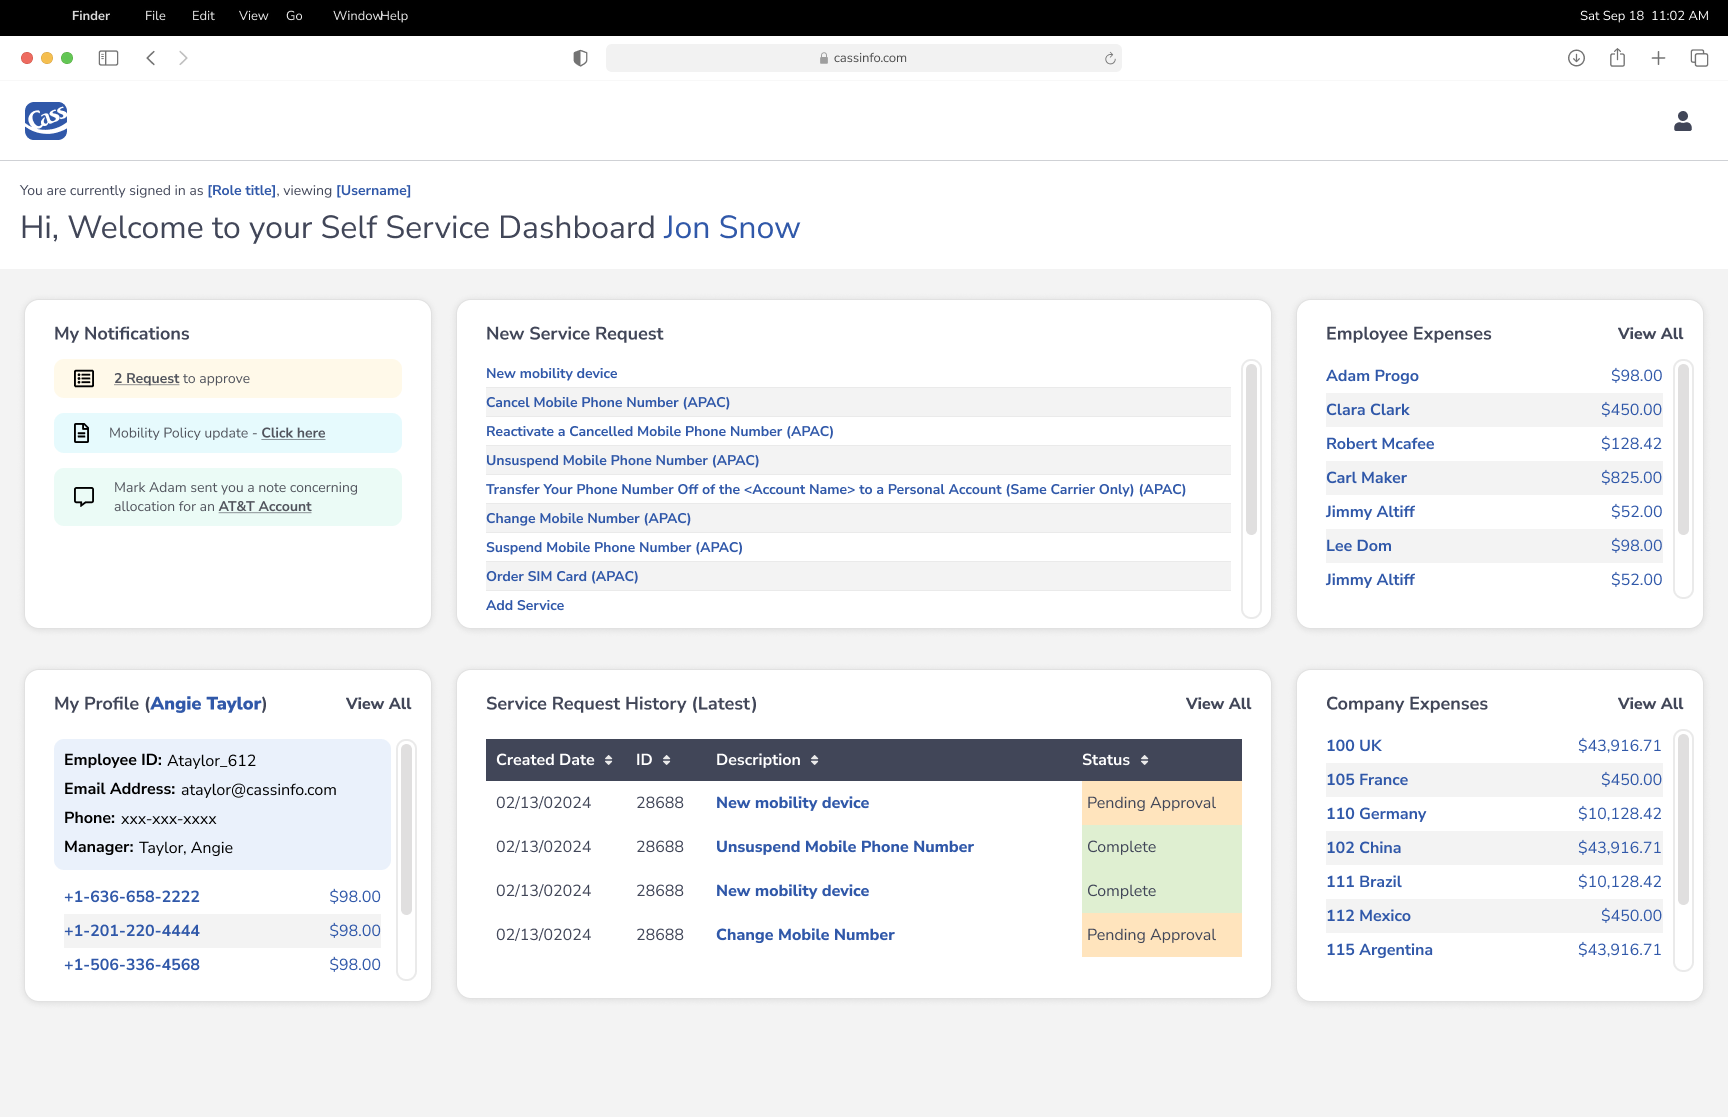
Task: Toggle the browser sidebar icon
Action: [x=108, y=58]
